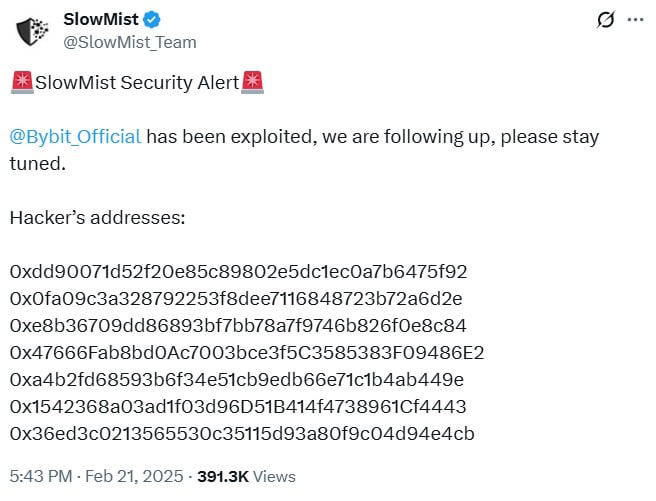Image resolution: width=656 pixels, height=501 pixels.
Task: Click the address starting with 0x47666Fab
Action: (x=246, y=353)
